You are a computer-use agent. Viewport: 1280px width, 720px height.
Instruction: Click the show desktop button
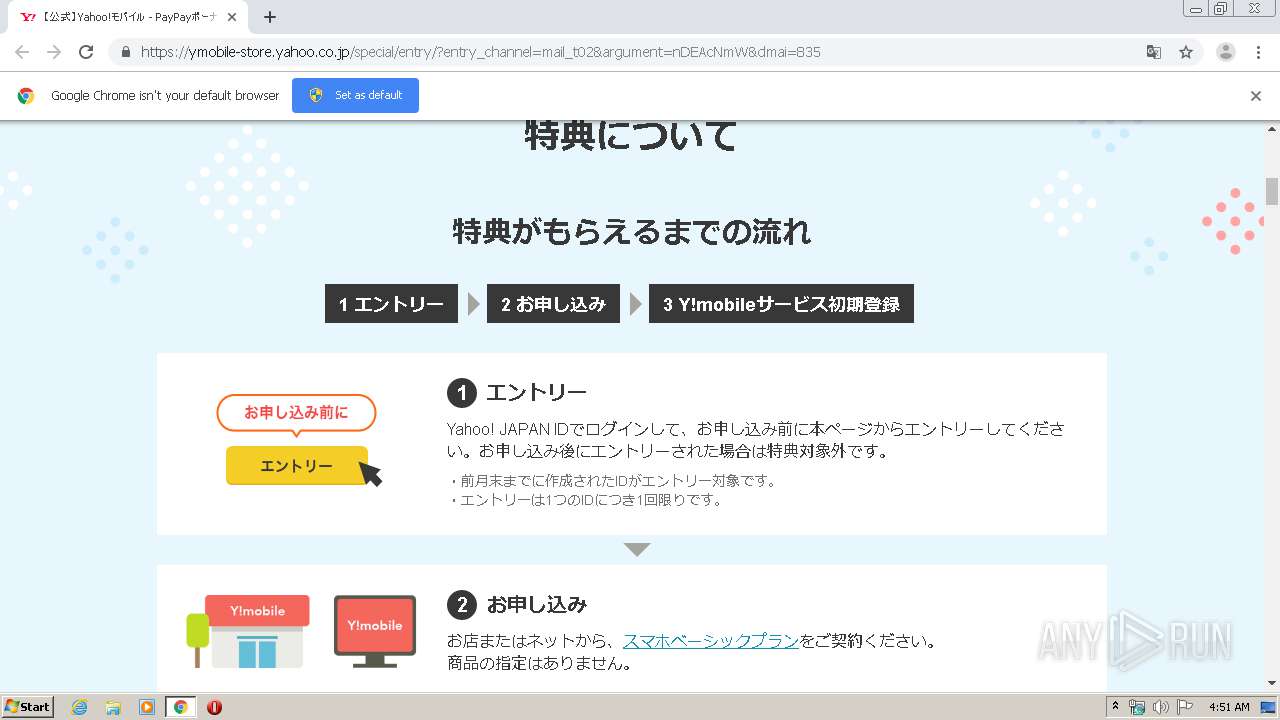pyautogui.click(x=1269, y=707)
